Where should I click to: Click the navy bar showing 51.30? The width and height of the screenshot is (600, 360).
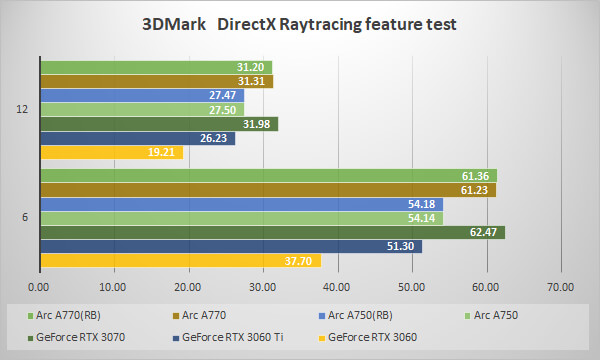click(x=231, y=246)
